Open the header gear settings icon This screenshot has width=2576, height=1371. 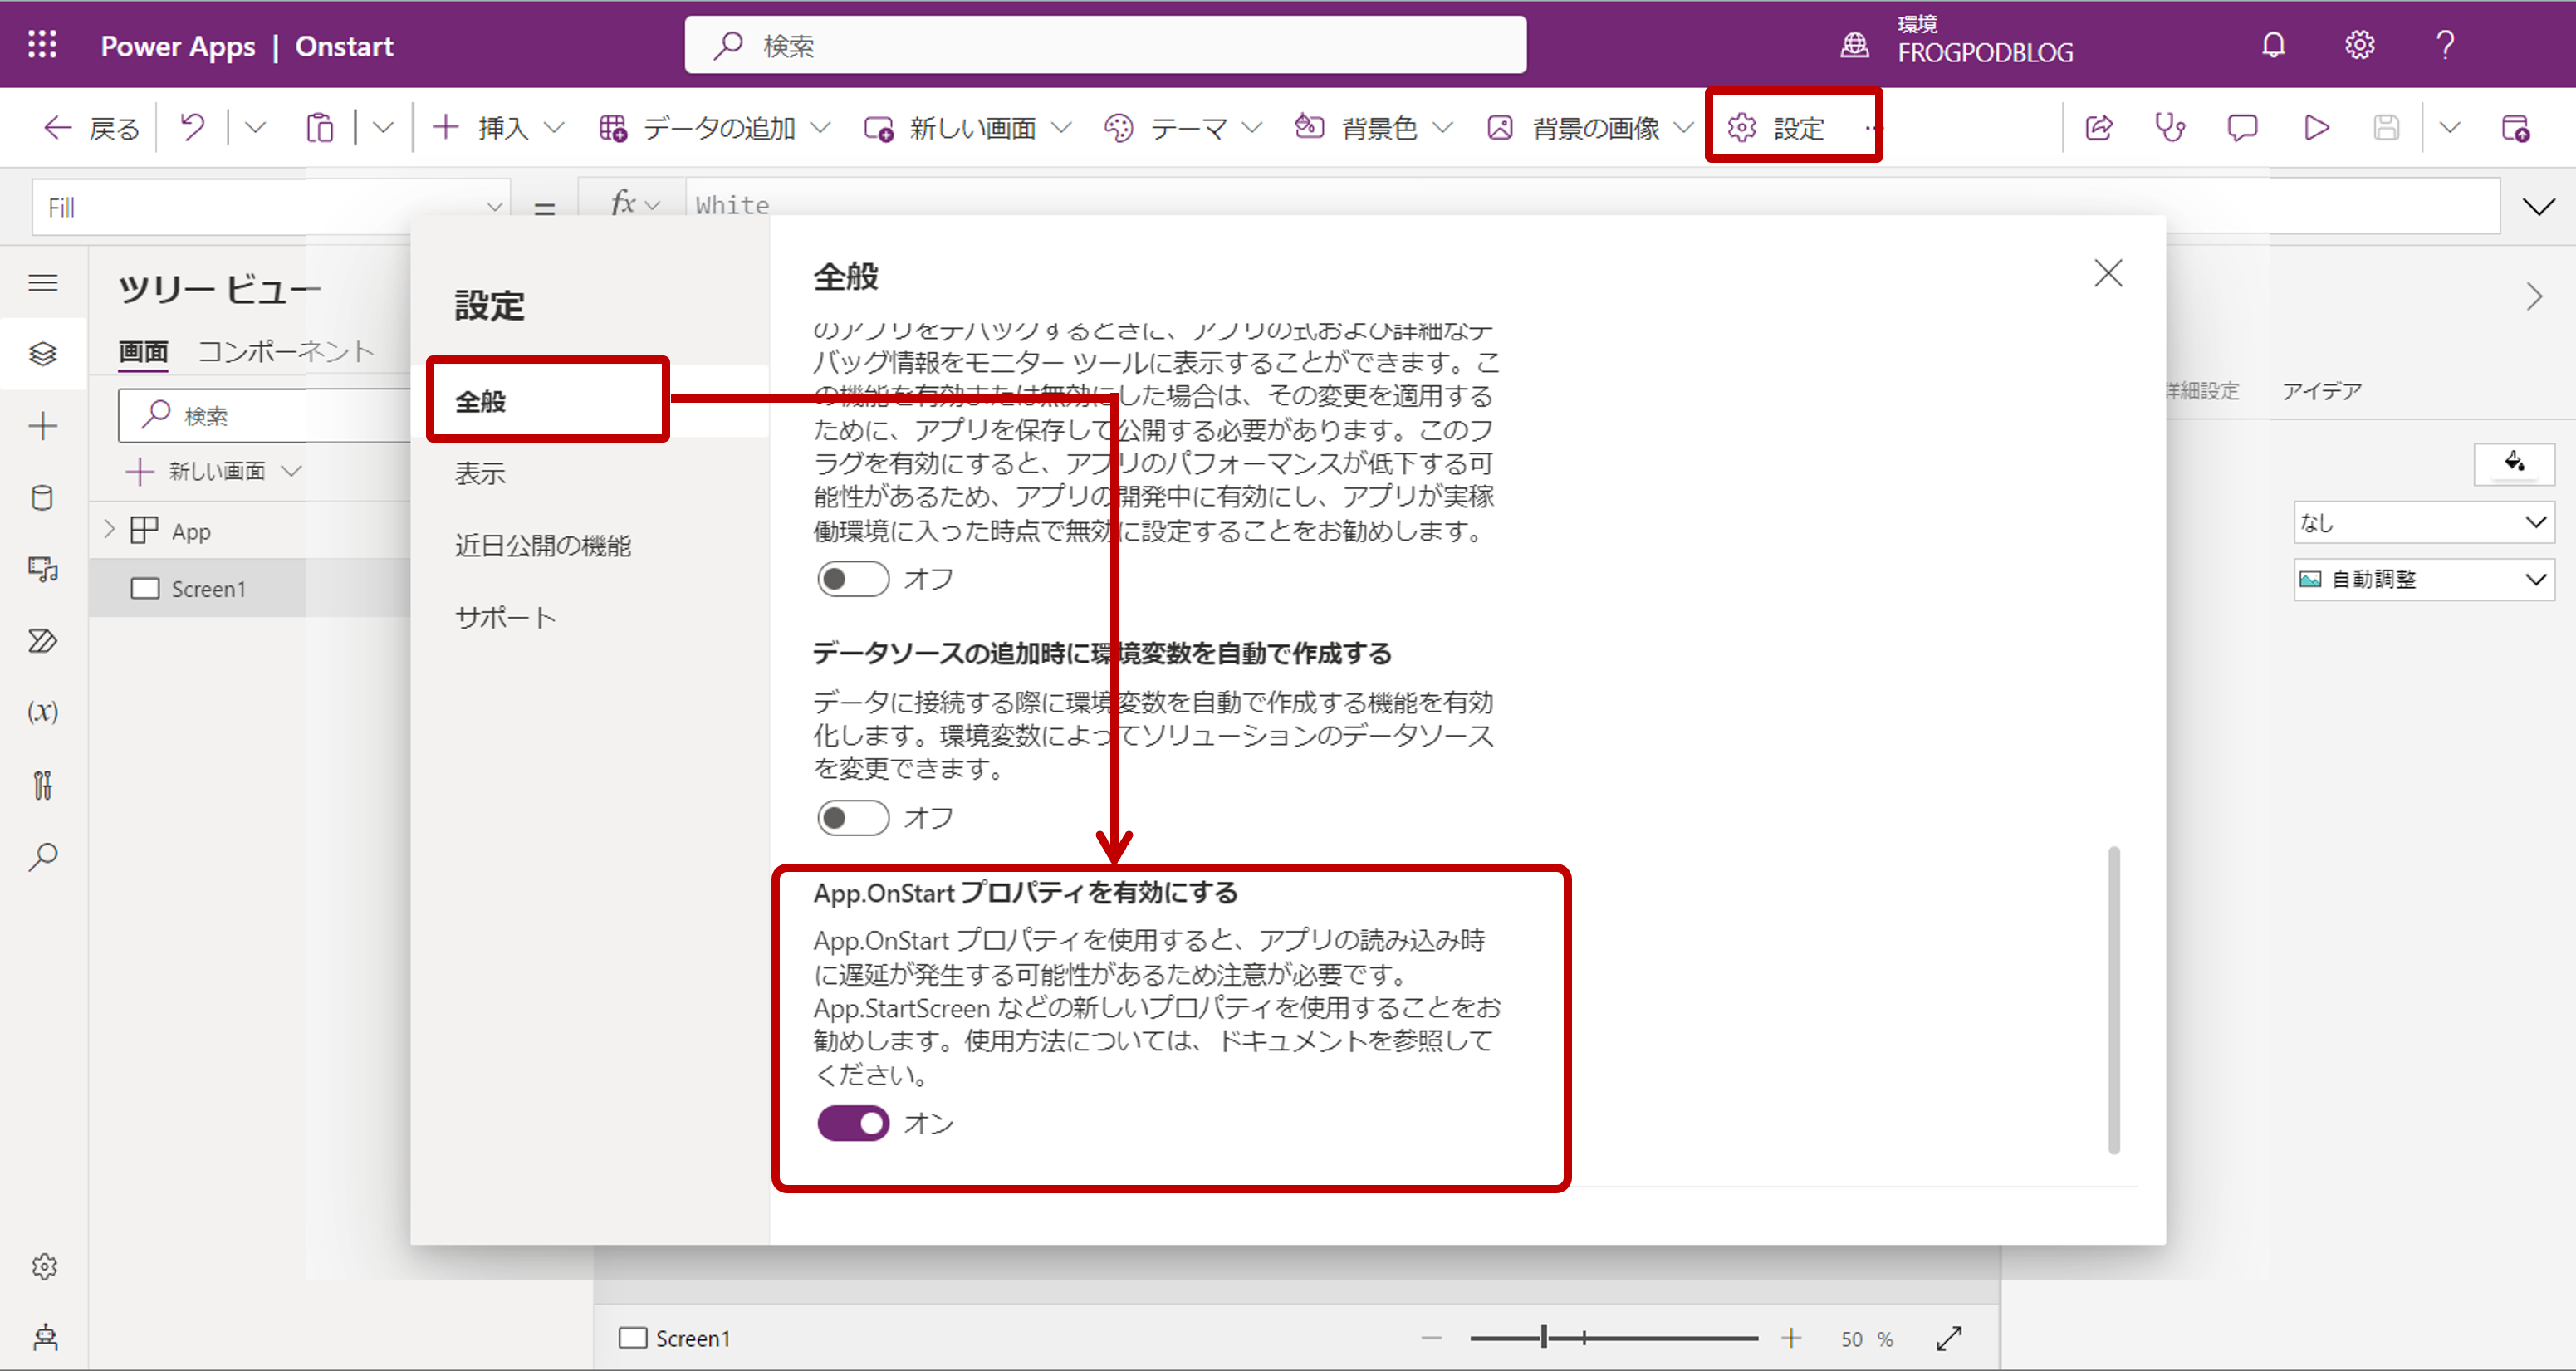[2359, 45]
